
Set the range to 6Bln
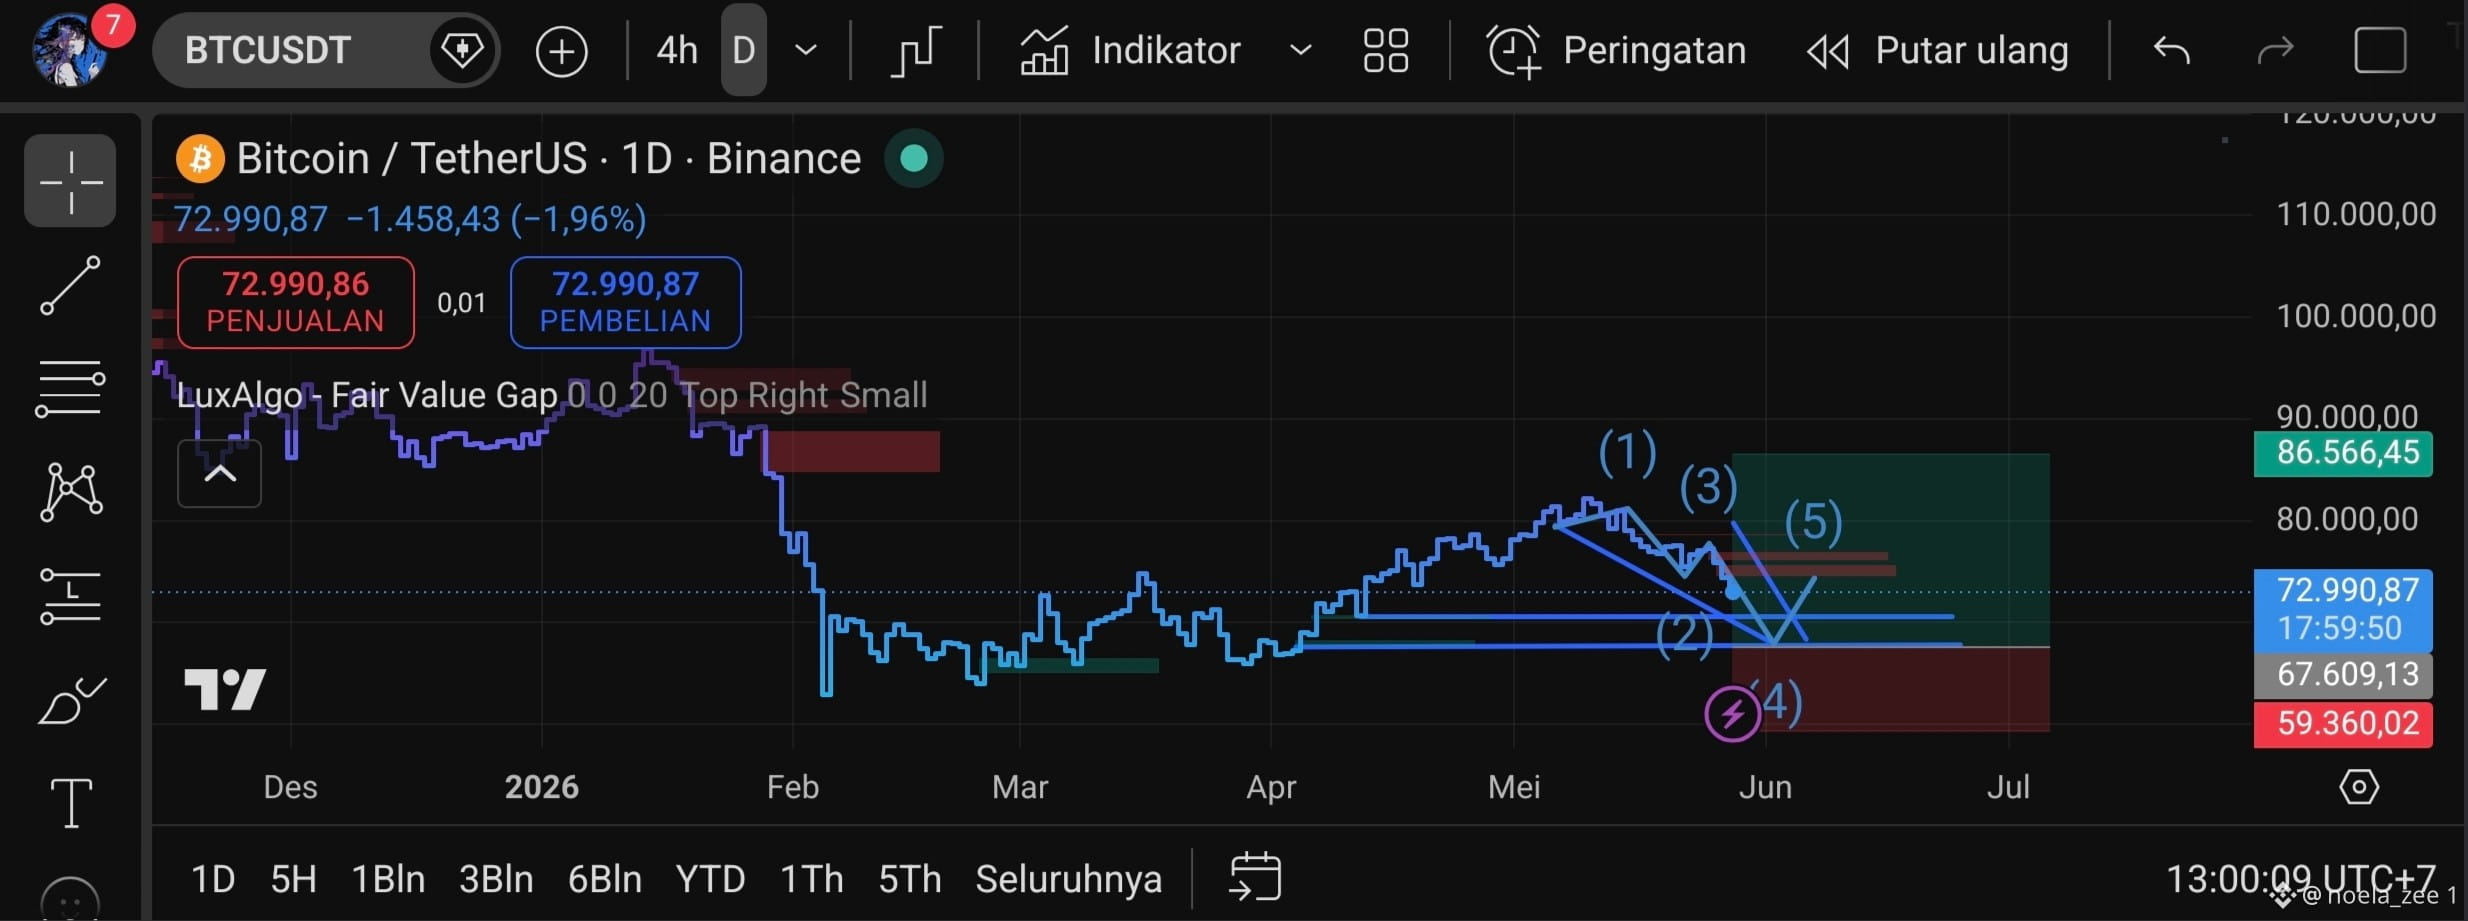605,879
